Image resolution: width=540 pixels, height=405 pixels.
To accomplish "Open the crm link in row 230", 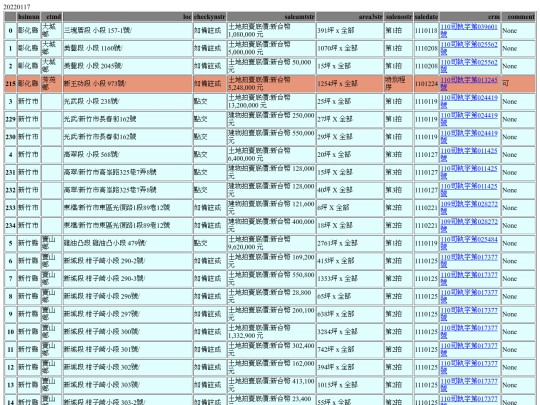I will 469,137.
